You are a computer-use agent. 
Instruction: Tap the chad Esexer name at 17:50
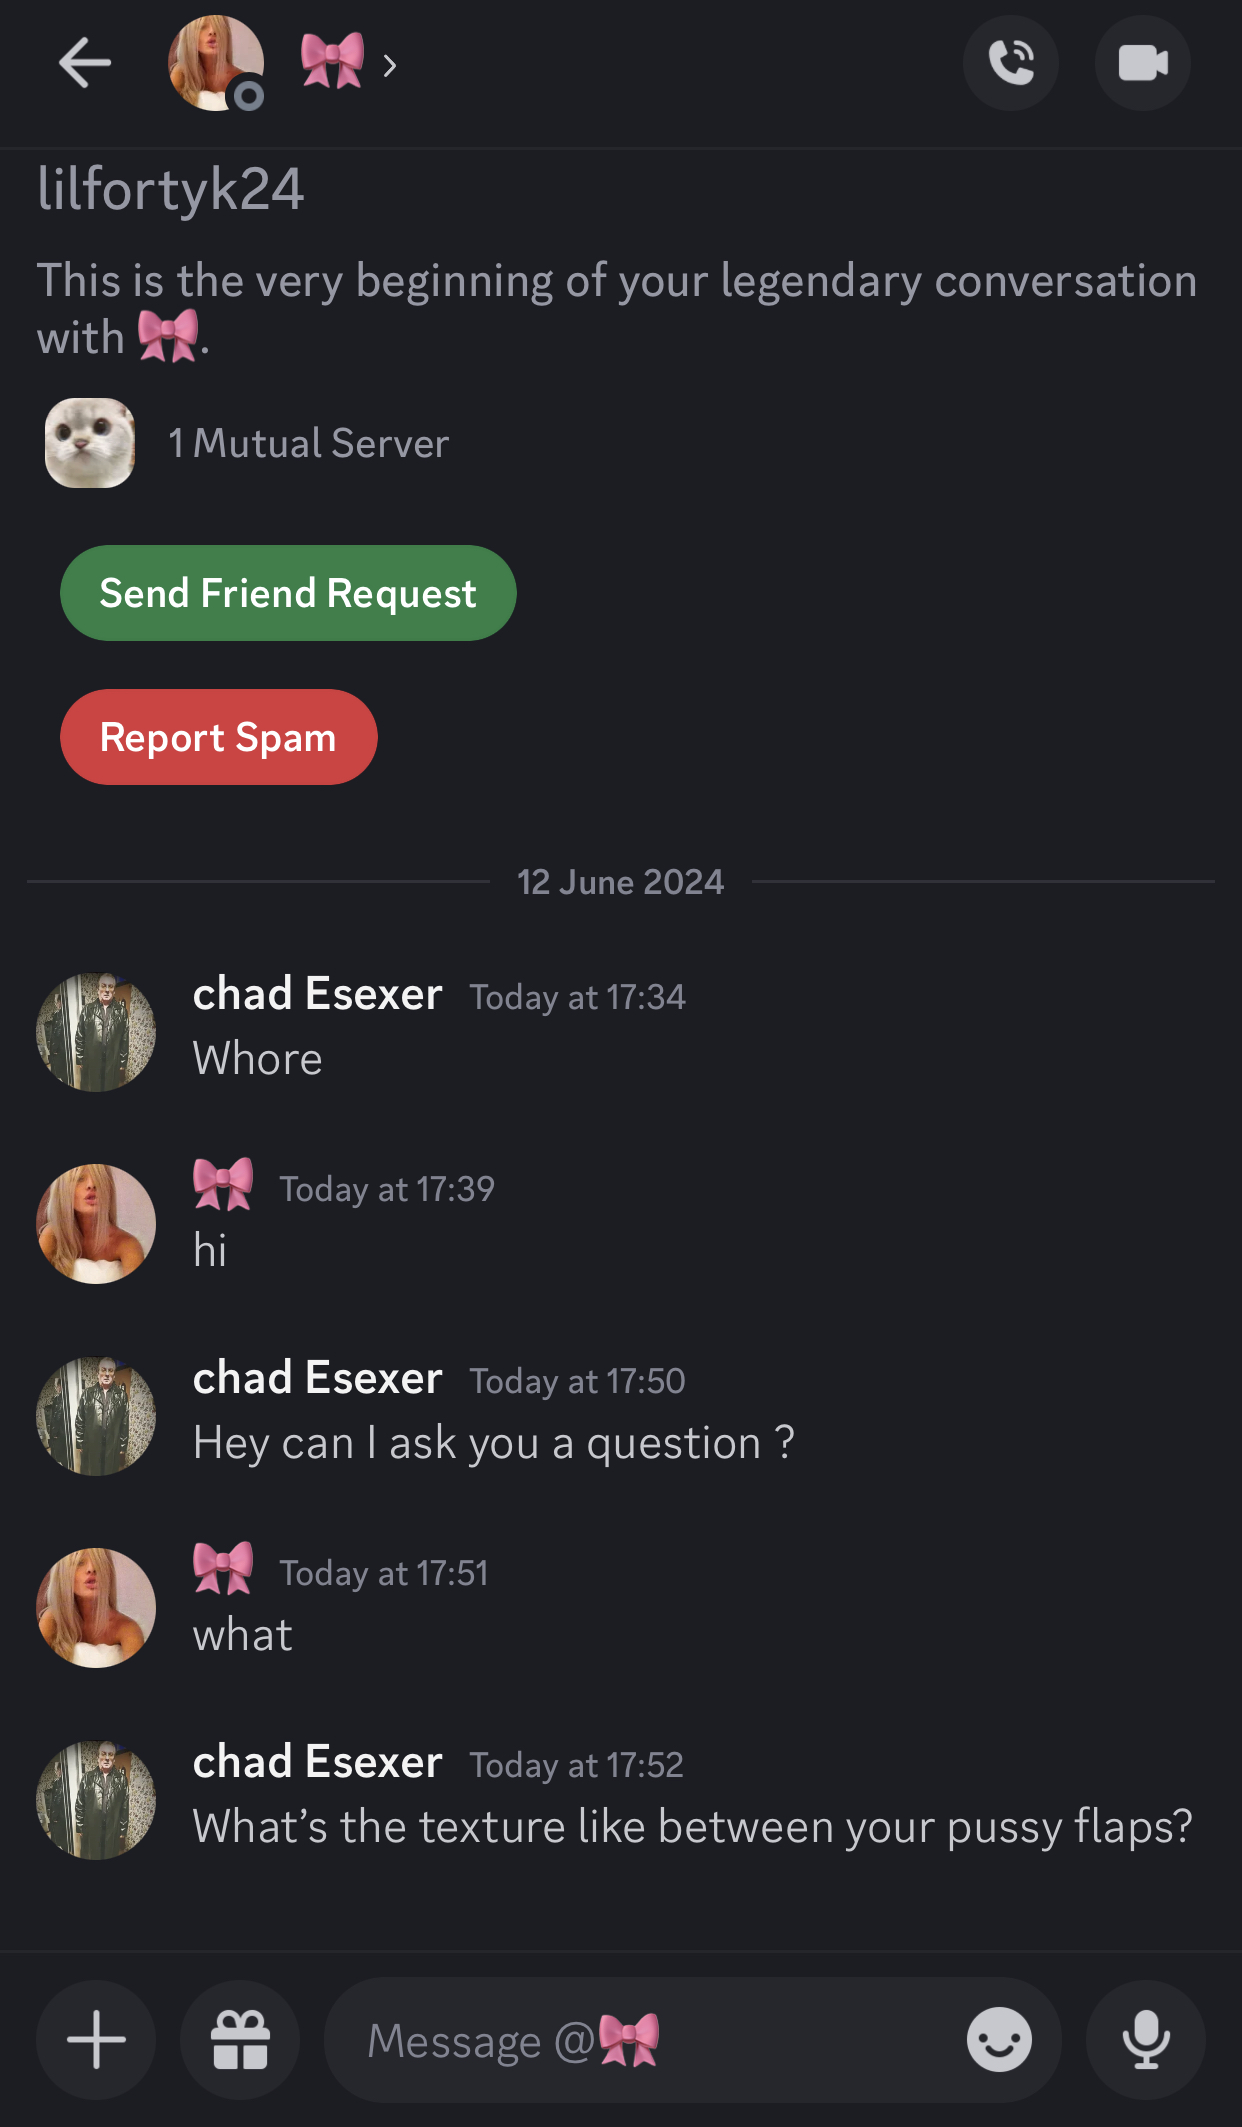point(317,1378)
